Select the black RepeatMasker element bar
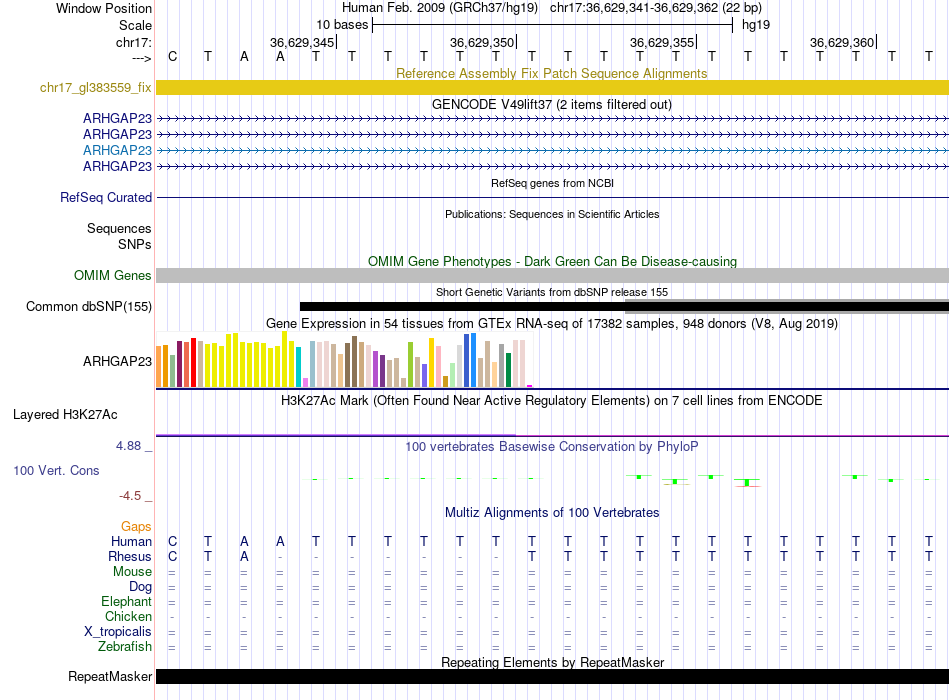 (552, 677)
